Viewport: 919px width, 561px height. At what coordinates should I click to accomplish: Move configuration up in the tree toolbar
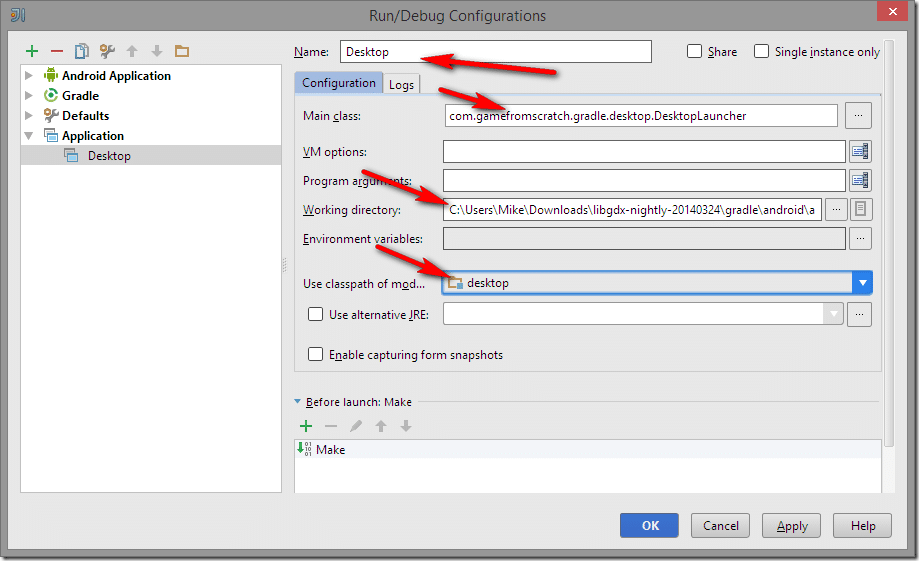point(132,52)
